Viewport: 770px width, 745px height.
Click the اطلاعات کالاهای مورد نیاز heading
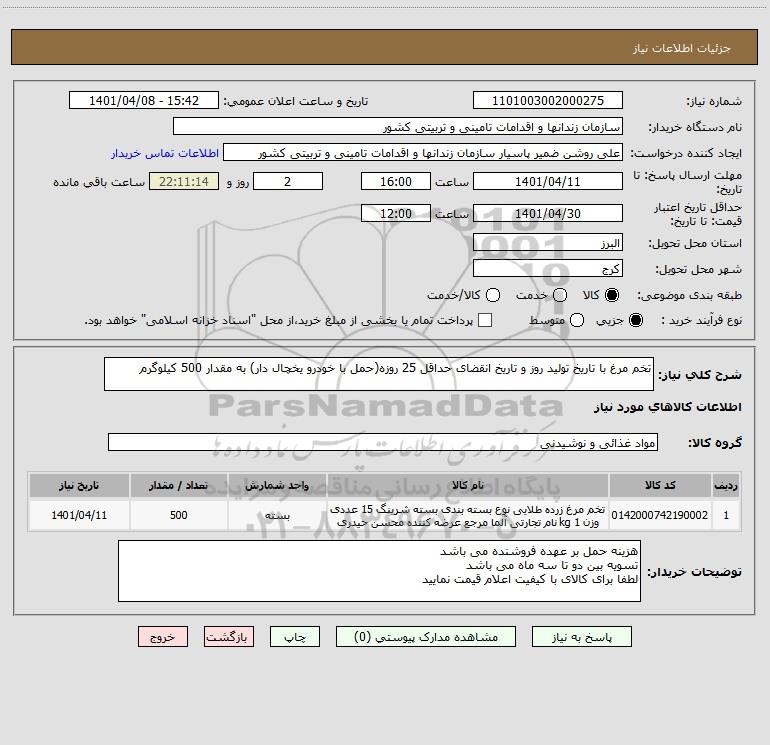[x=667, y=407]
